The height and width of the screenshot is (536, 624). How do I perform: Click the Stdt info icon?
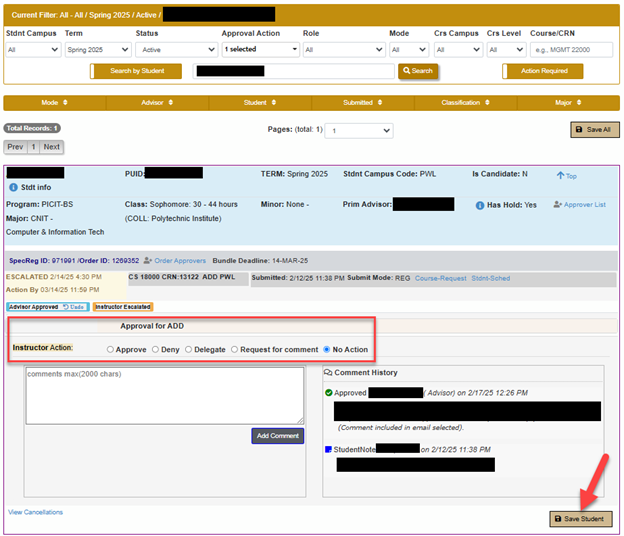[13, 187]
